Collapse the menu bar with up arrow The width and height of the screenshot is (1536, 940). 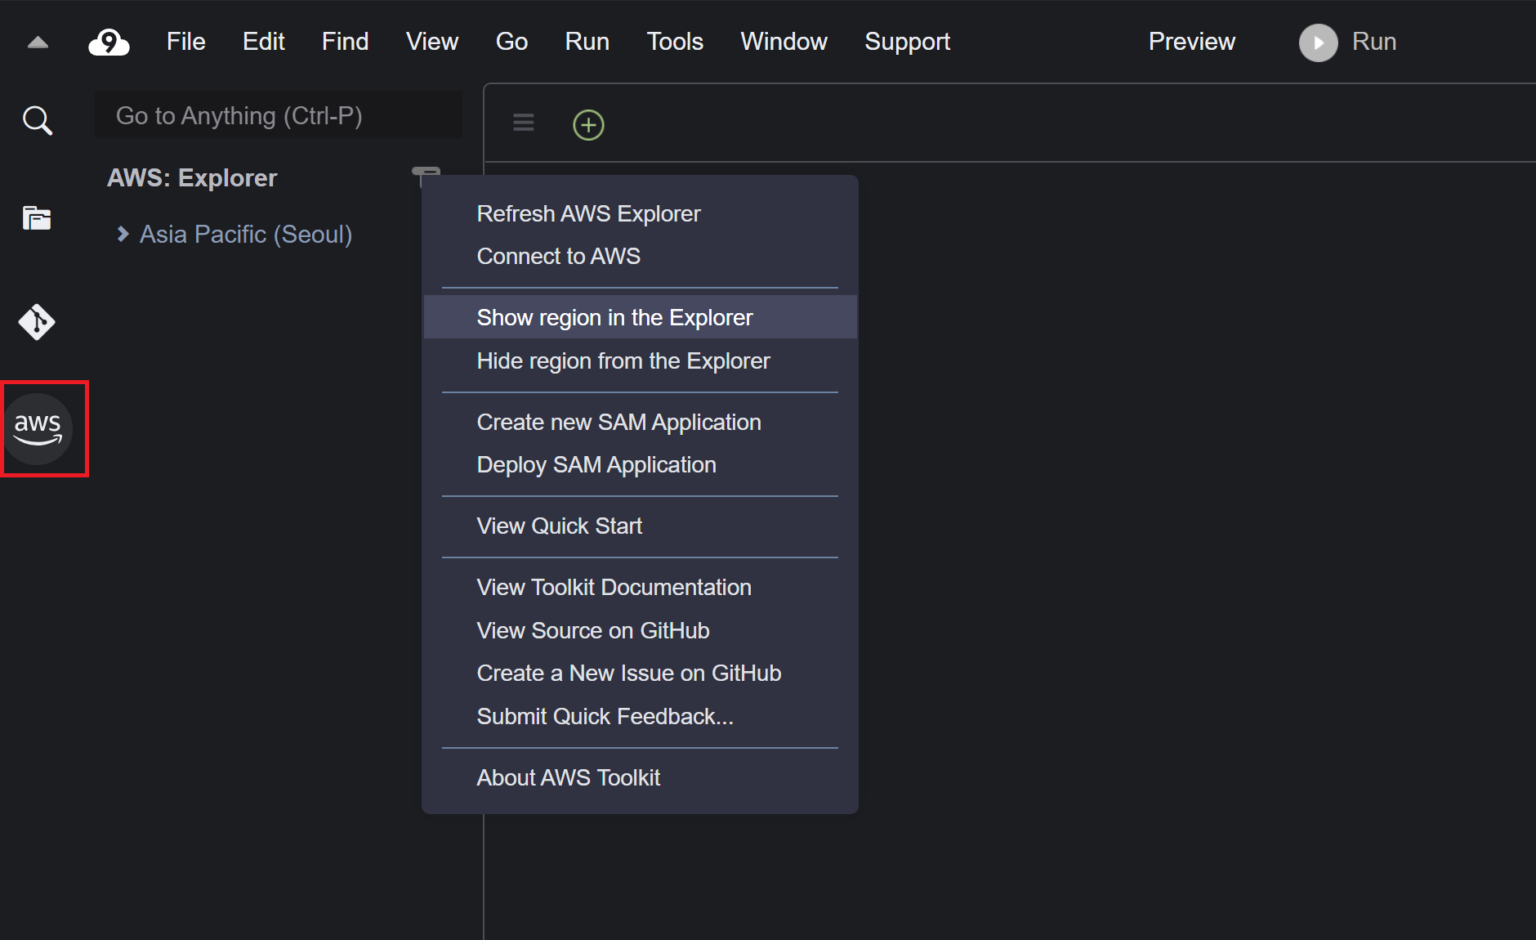click(x=38, y=42)
